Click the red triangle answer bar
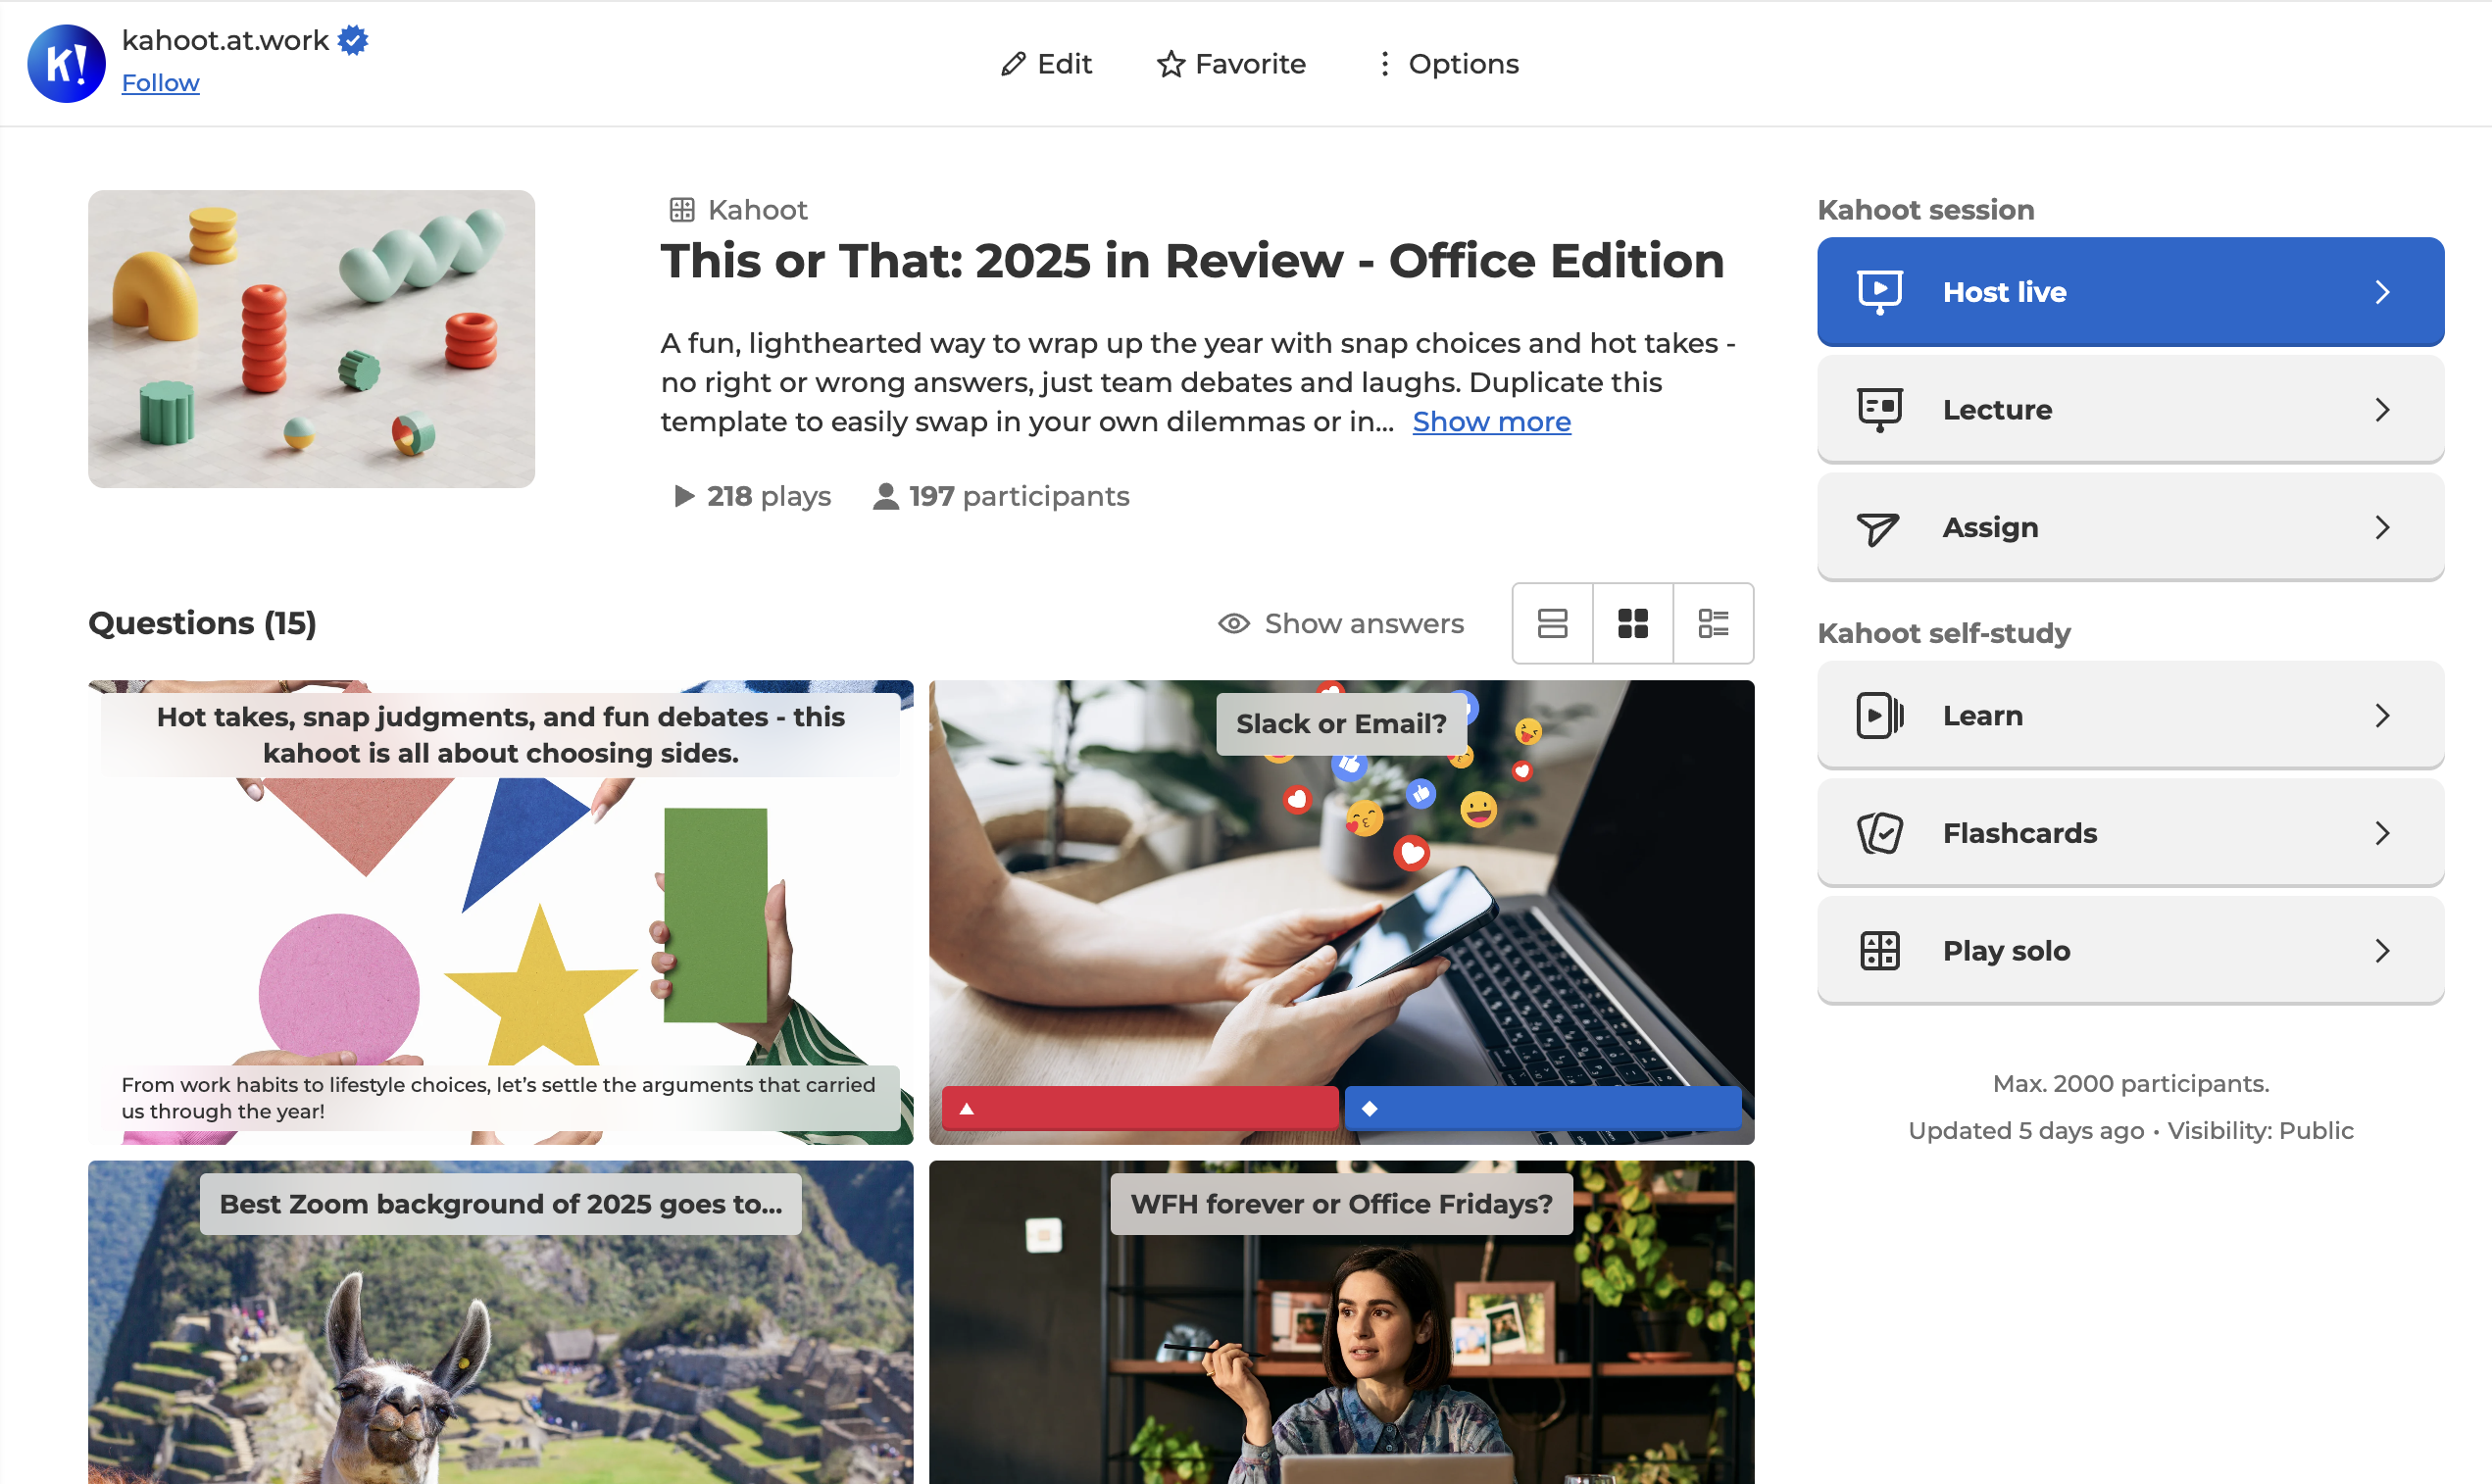This screenshot has height=1484, width=2492. pos(1139,1108)
